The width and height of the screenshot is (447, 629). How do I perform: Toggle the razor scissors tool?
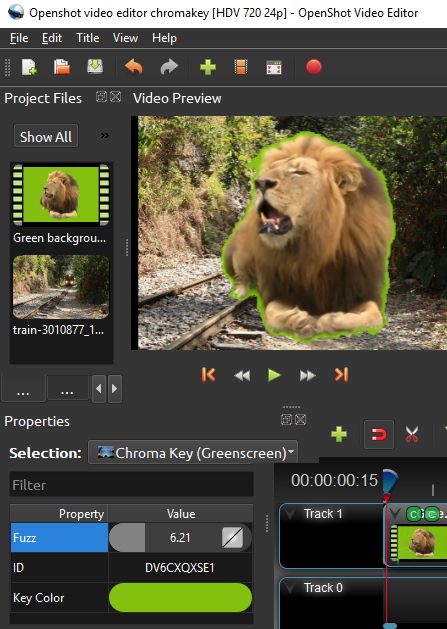click(412, 434)
